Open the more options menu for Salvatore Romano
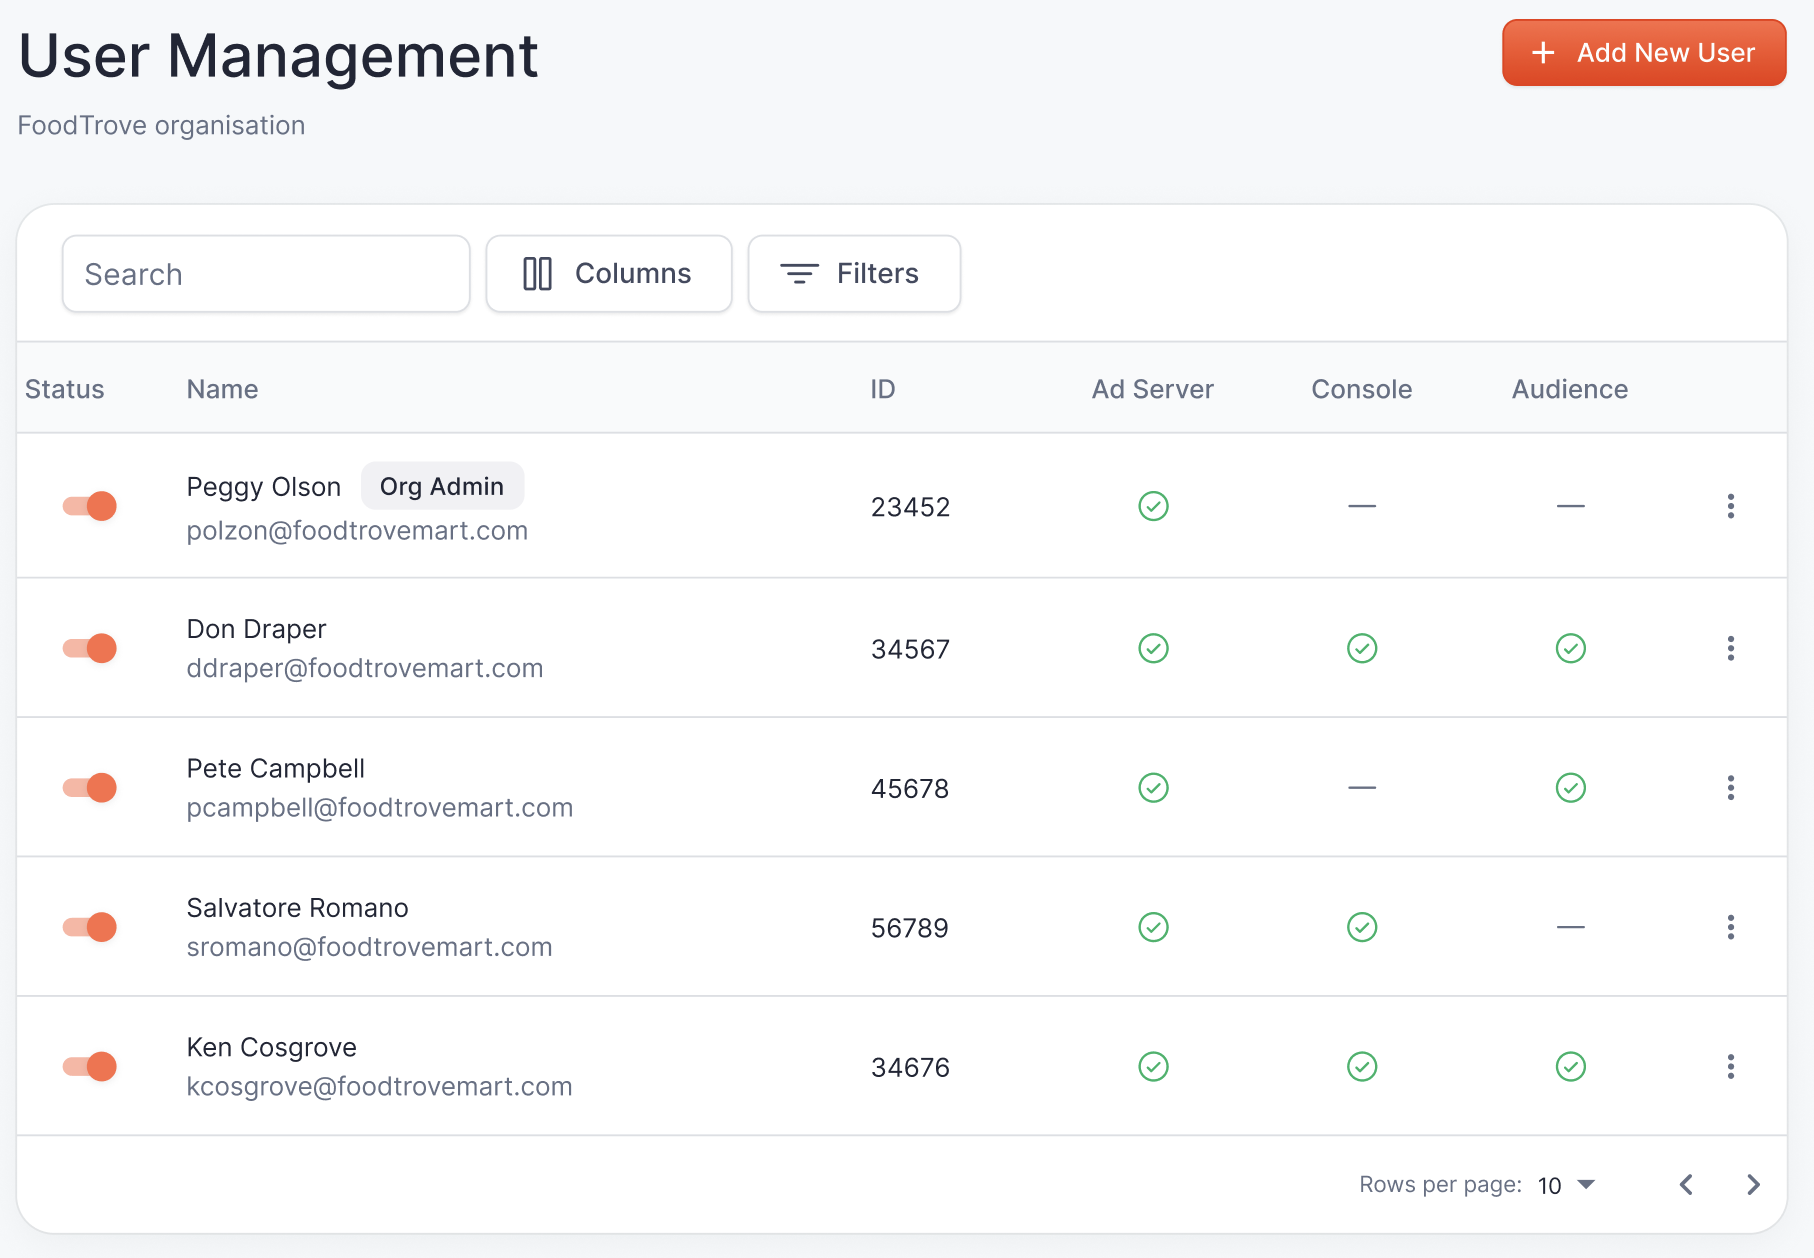 pos(1730,927)
